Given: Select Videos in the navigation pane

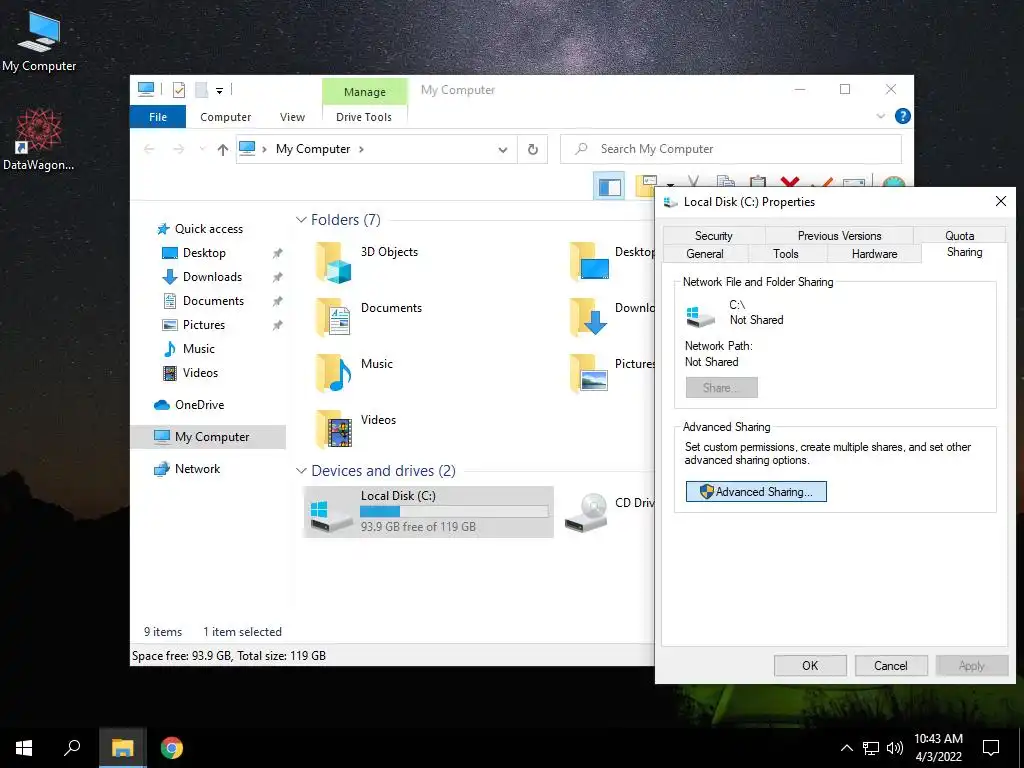Looking at the screenshot, I should point(200,373).
